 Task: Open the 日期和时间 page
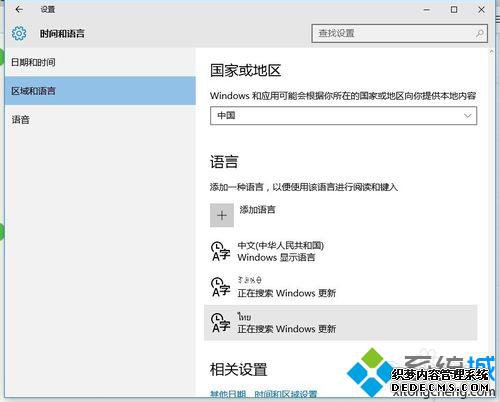click(100, 62)
